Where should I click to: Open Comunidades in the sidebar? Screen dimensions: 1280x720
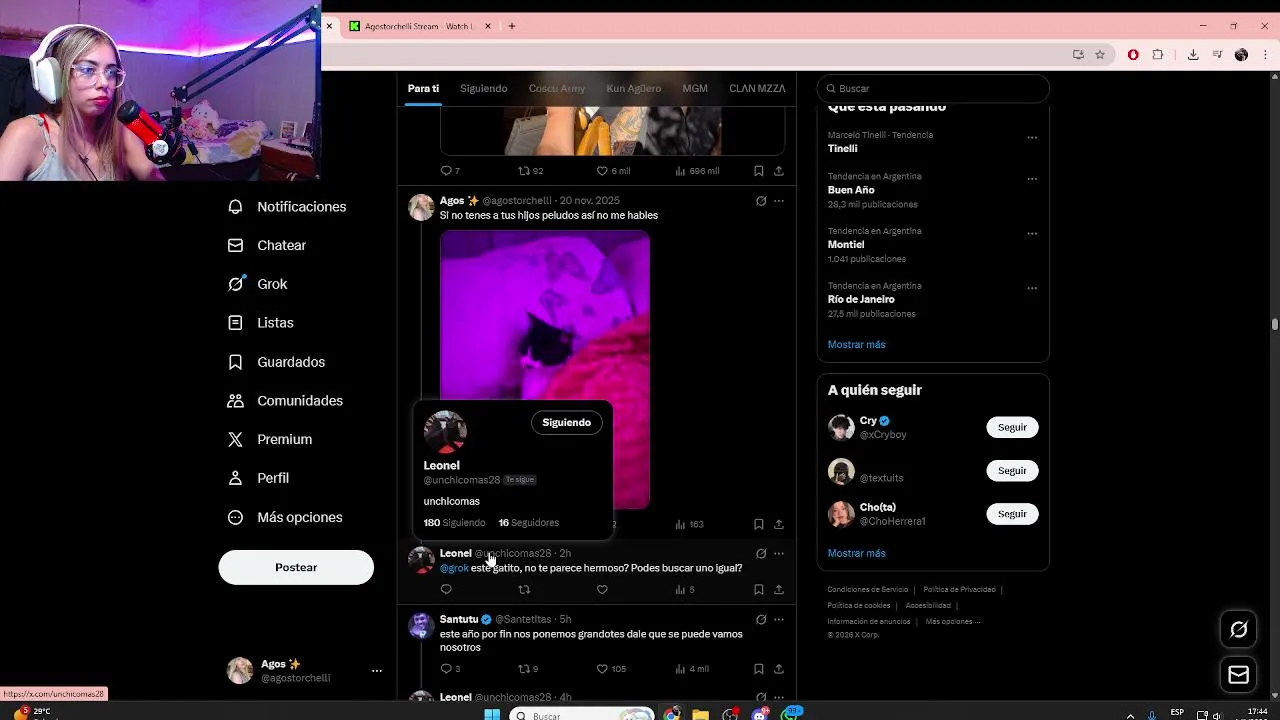coord(285,400)
